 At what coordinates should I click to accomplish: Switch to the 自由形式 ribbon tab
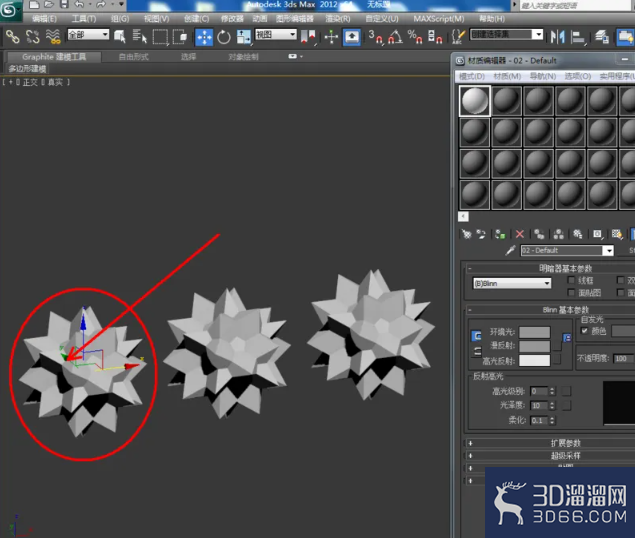pos(134,57)
